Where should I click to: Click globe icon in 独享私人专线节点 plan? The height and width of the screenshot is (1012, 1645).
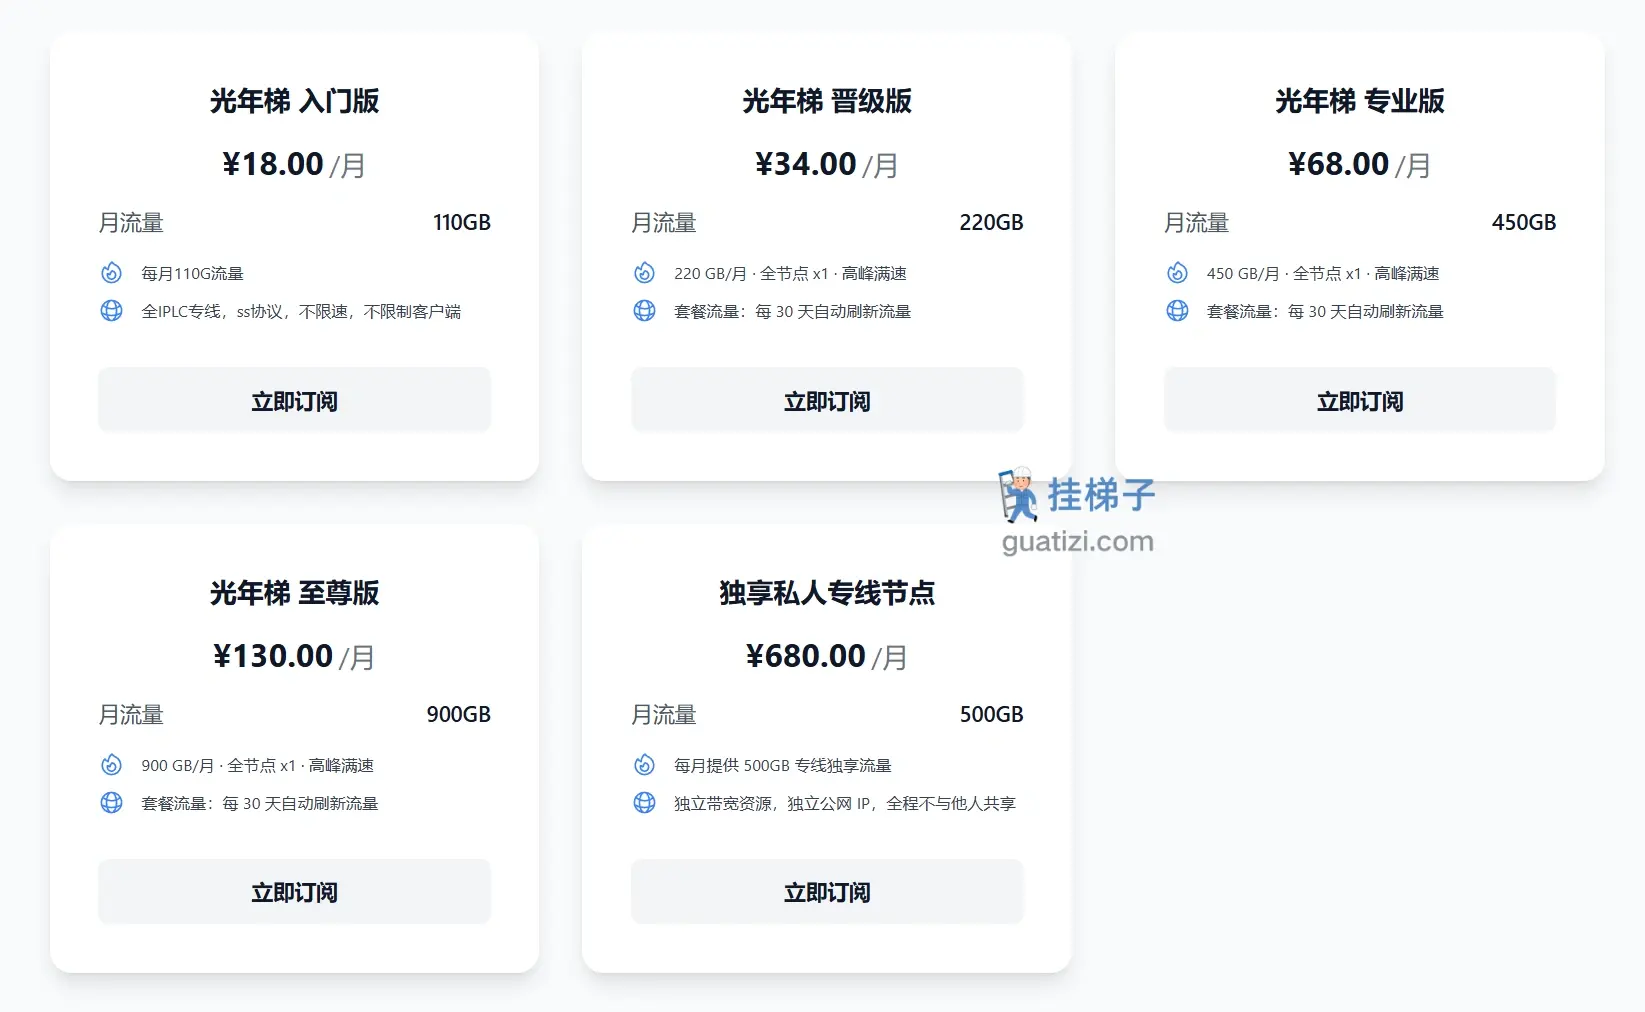coord(644,803)
